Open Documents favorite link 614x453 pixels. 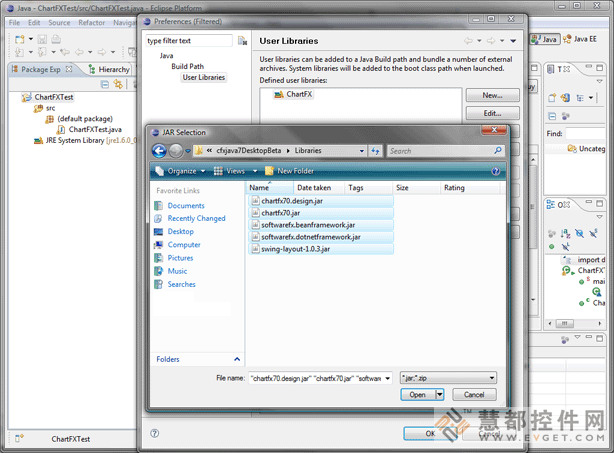(x=186, y=206)
